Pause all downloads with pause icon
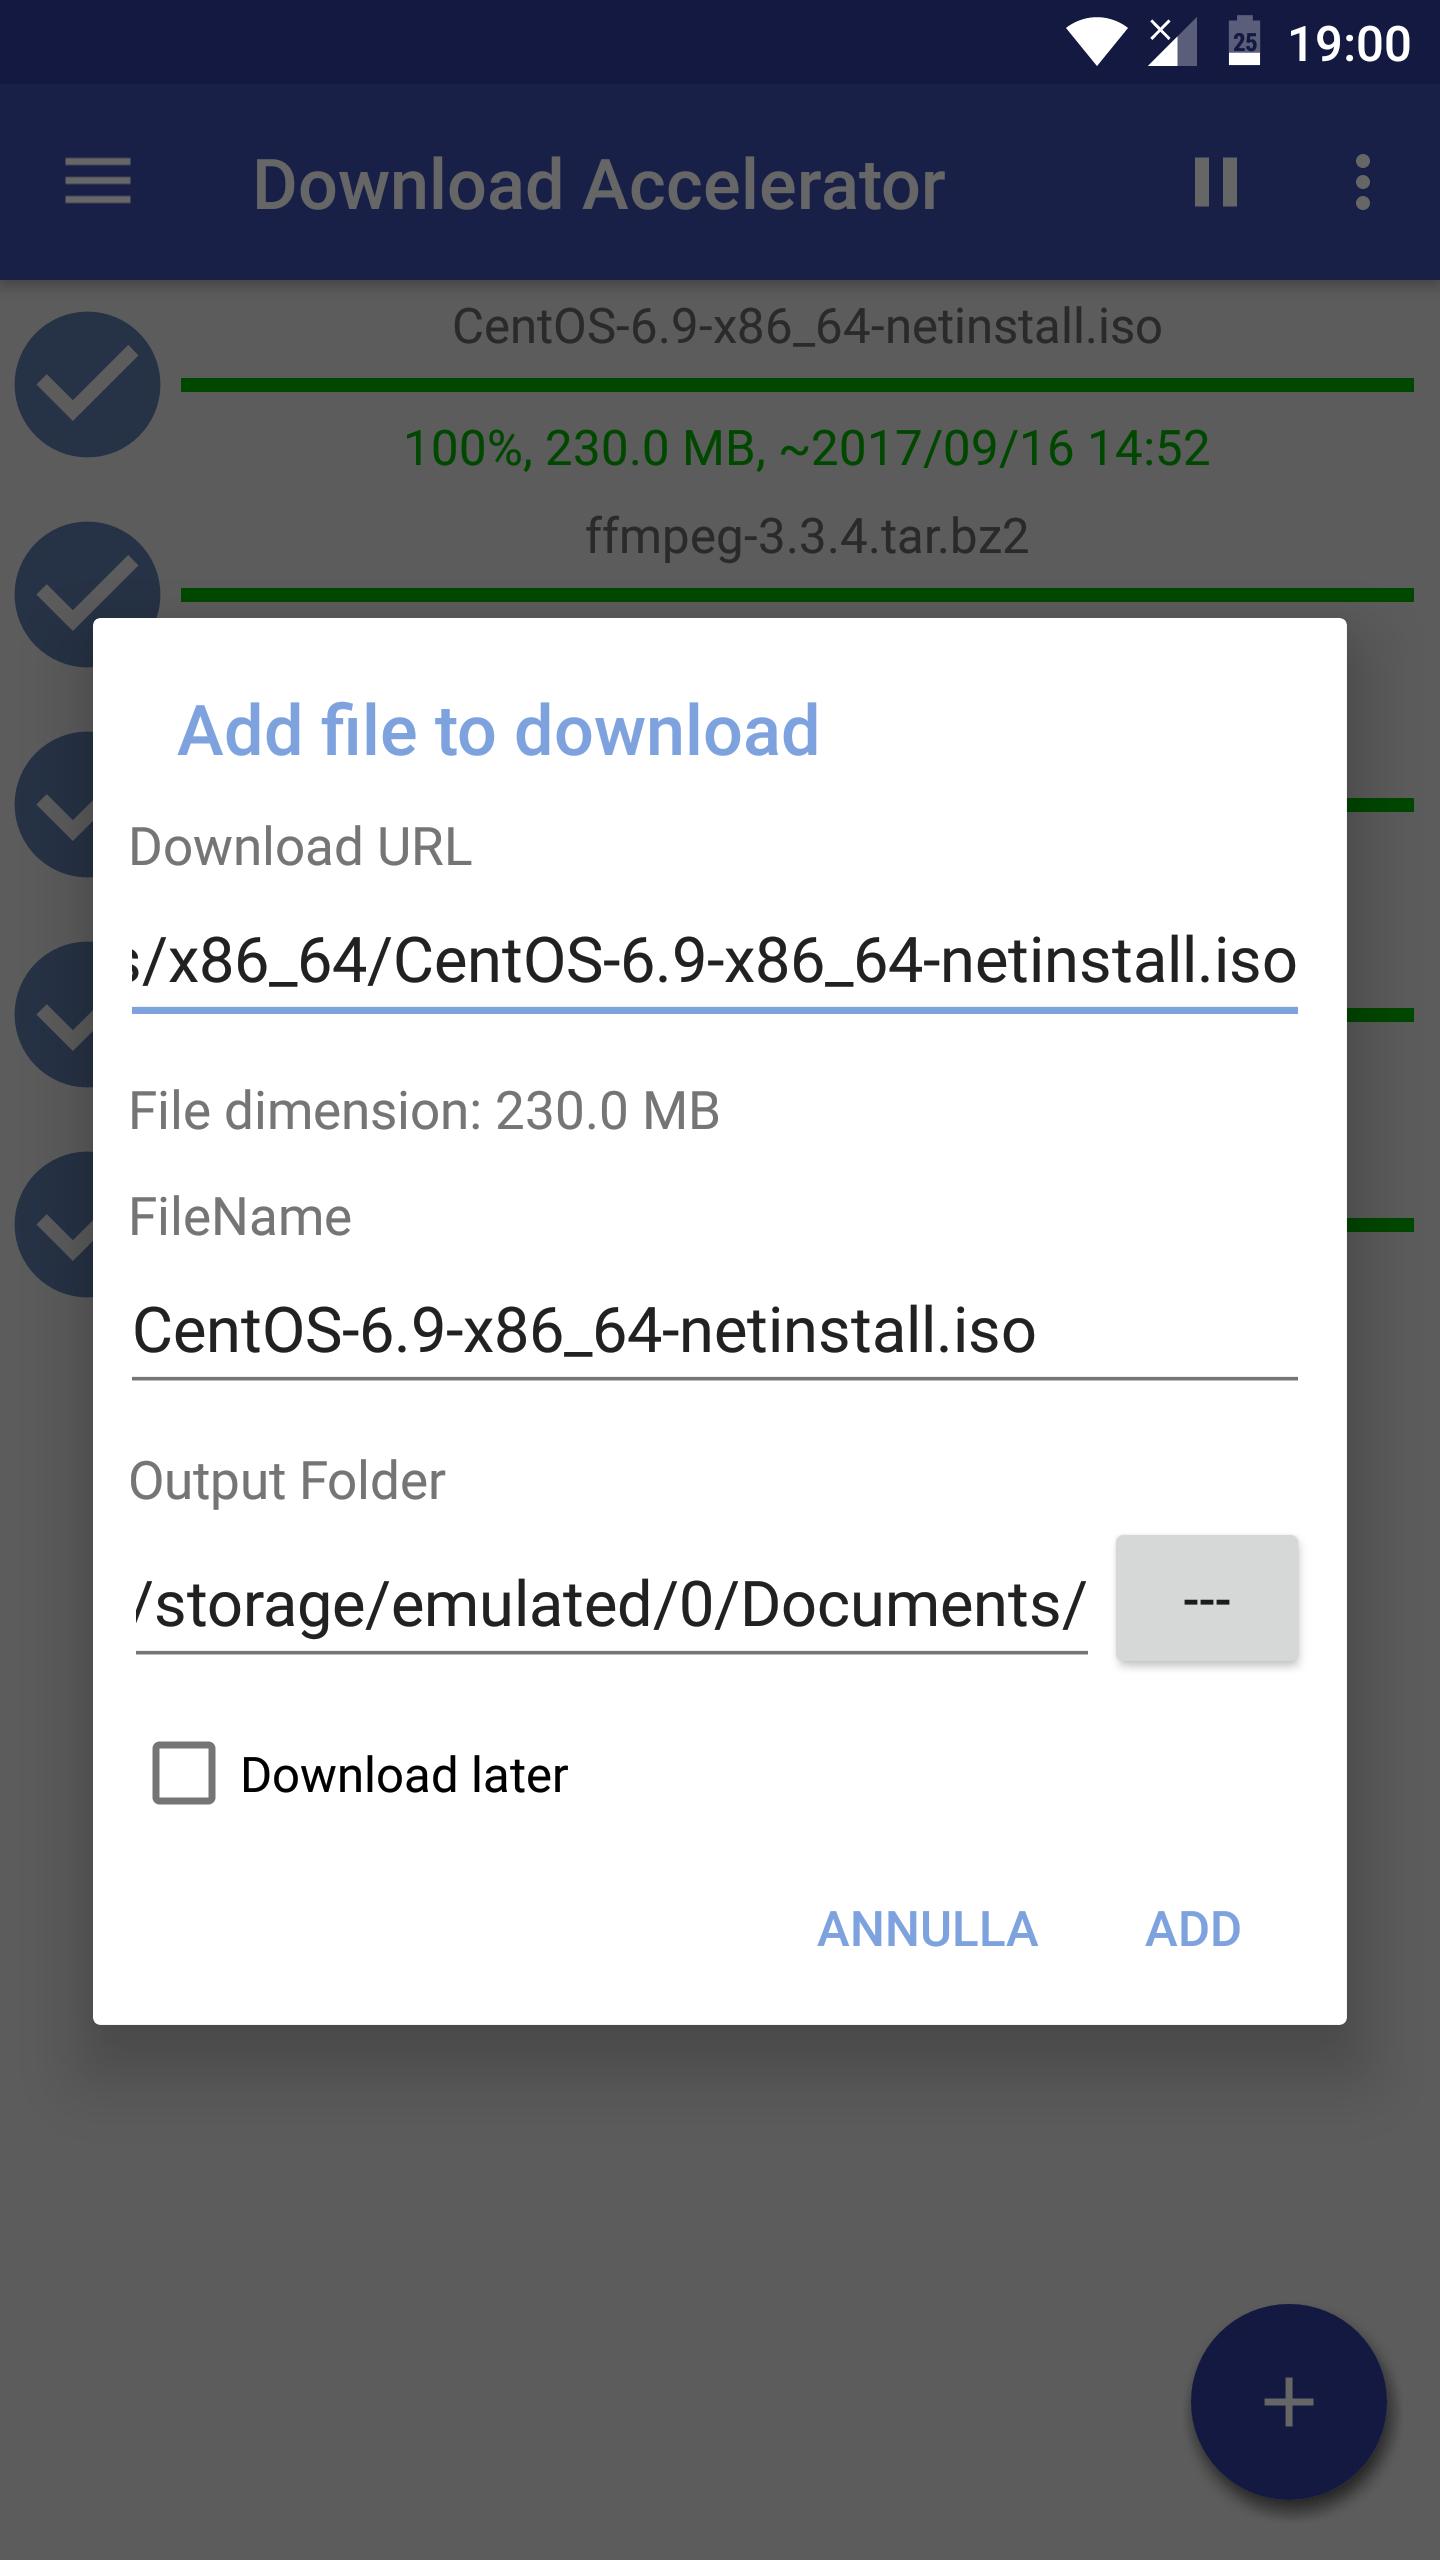The width and height of the screenshot is (1440, 2560). tap(1216, 182)
